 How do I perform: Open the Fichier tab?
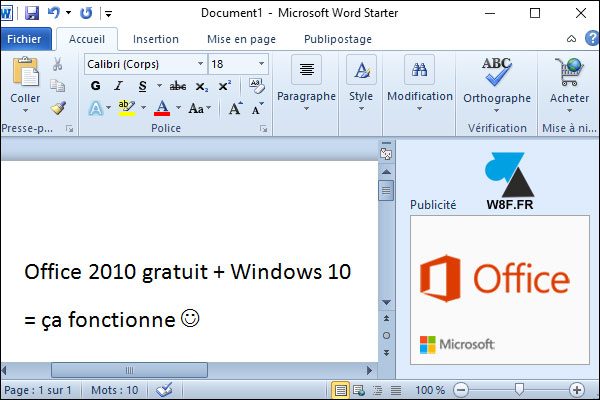25,39
